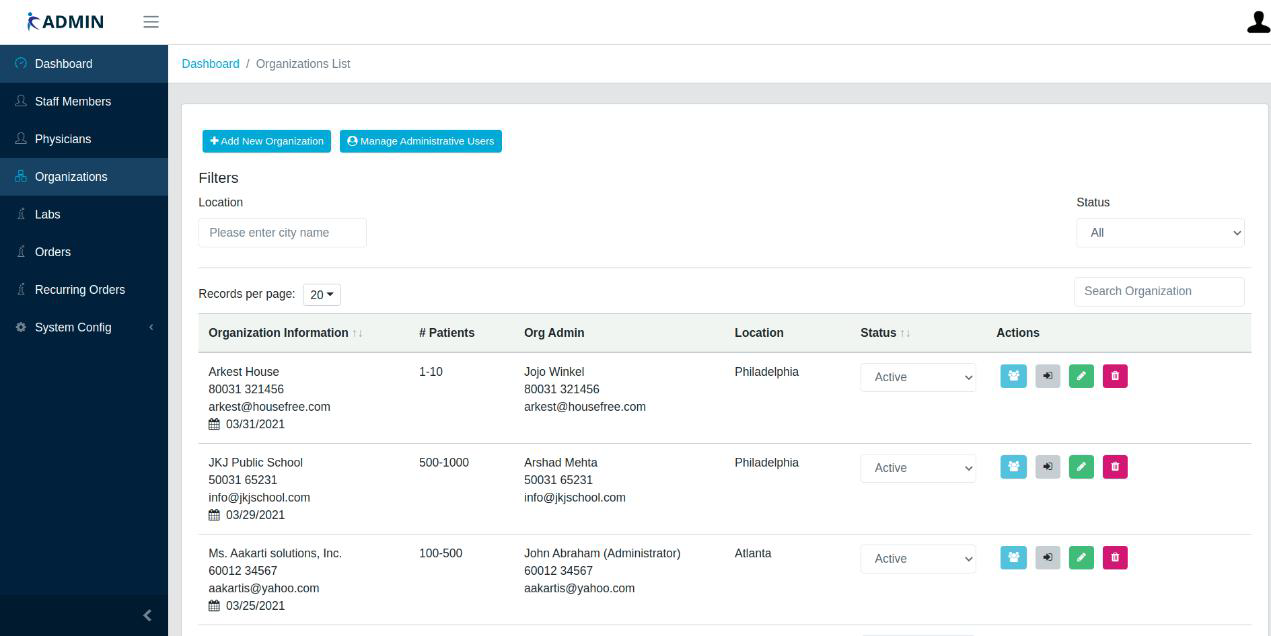Open Recurring Orders from sidebar

click(x=80, y=290)
